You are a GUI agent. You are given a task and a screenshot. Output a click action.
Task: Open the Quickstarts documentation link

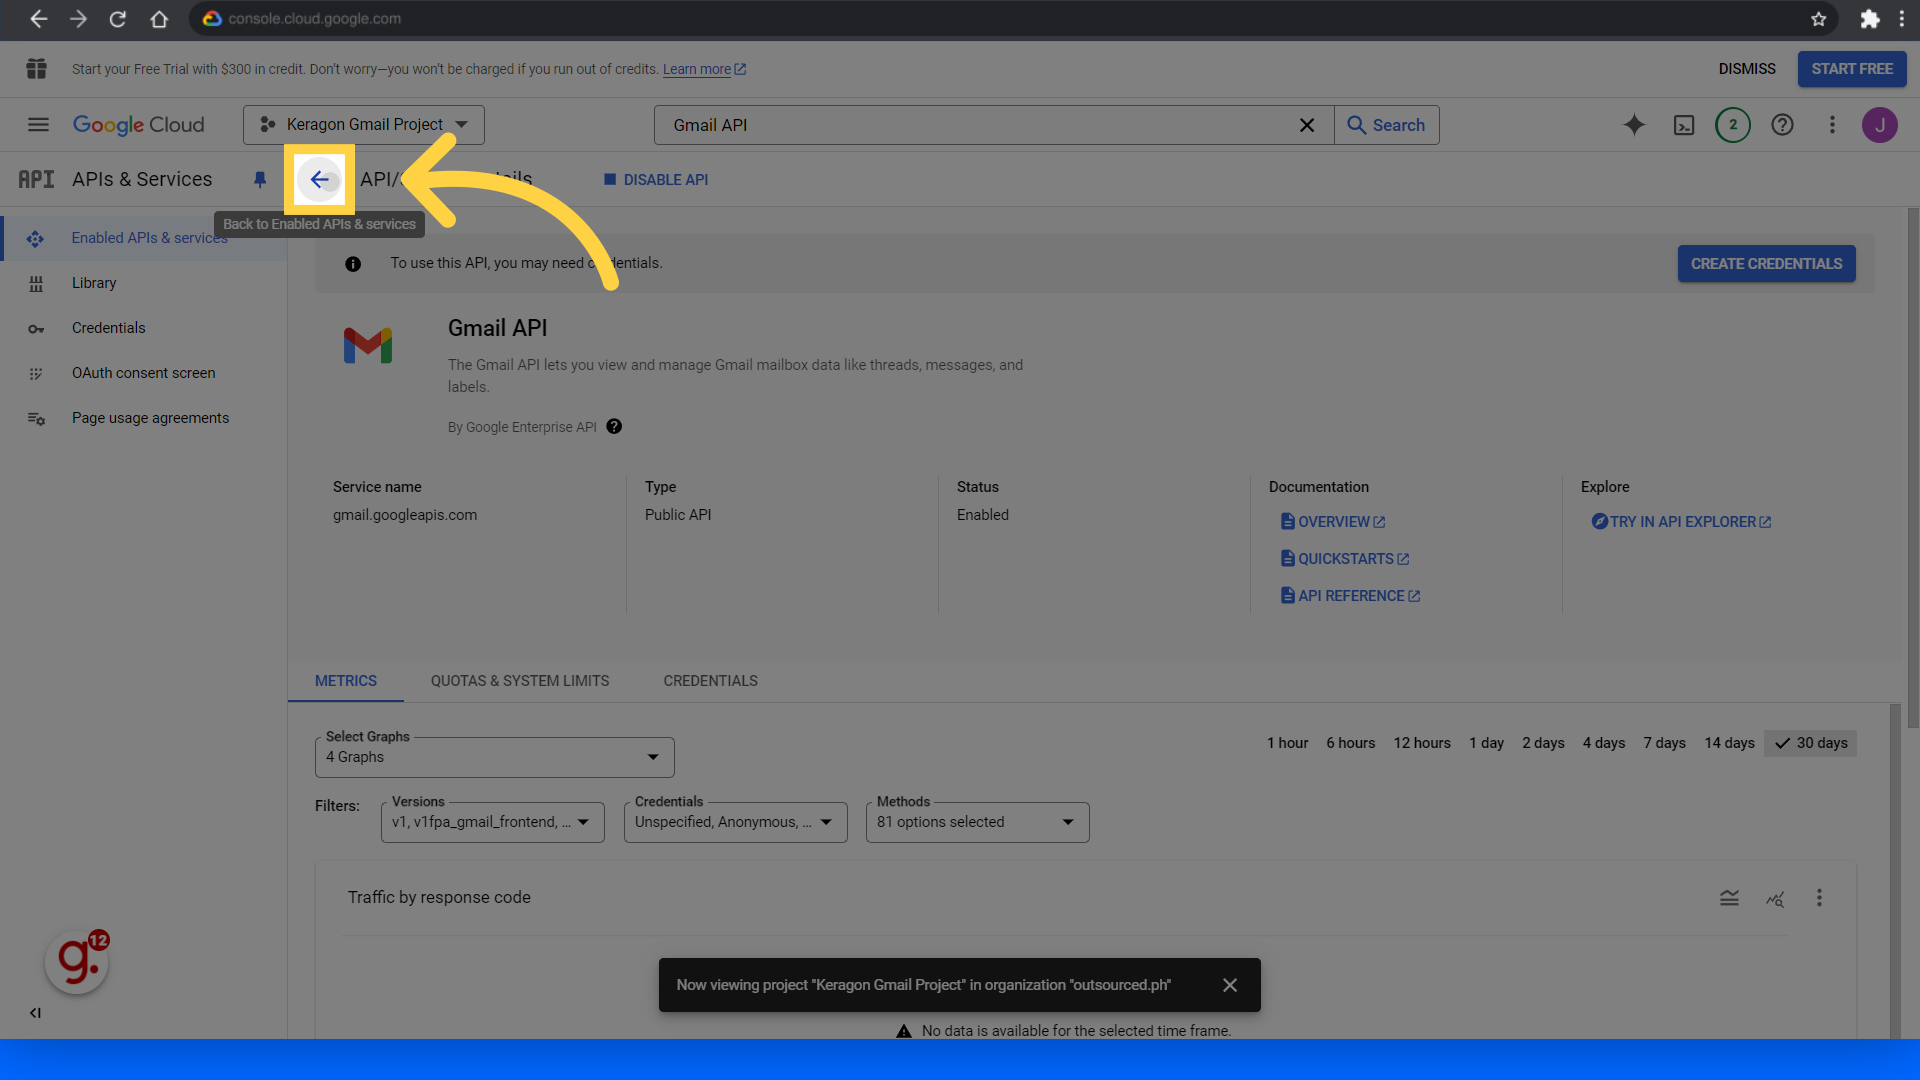[1345, 559]
